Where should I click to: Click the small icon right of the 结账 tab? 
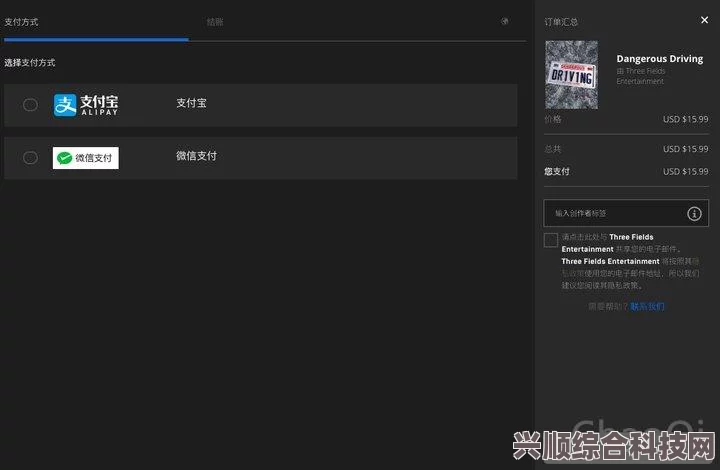click(505, 21)
